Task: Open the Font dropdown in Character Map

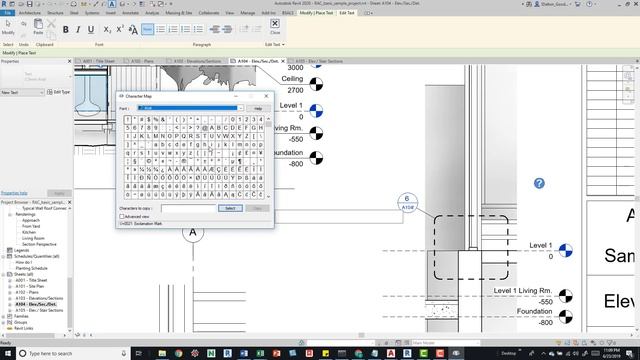Action: pos(241,108)
